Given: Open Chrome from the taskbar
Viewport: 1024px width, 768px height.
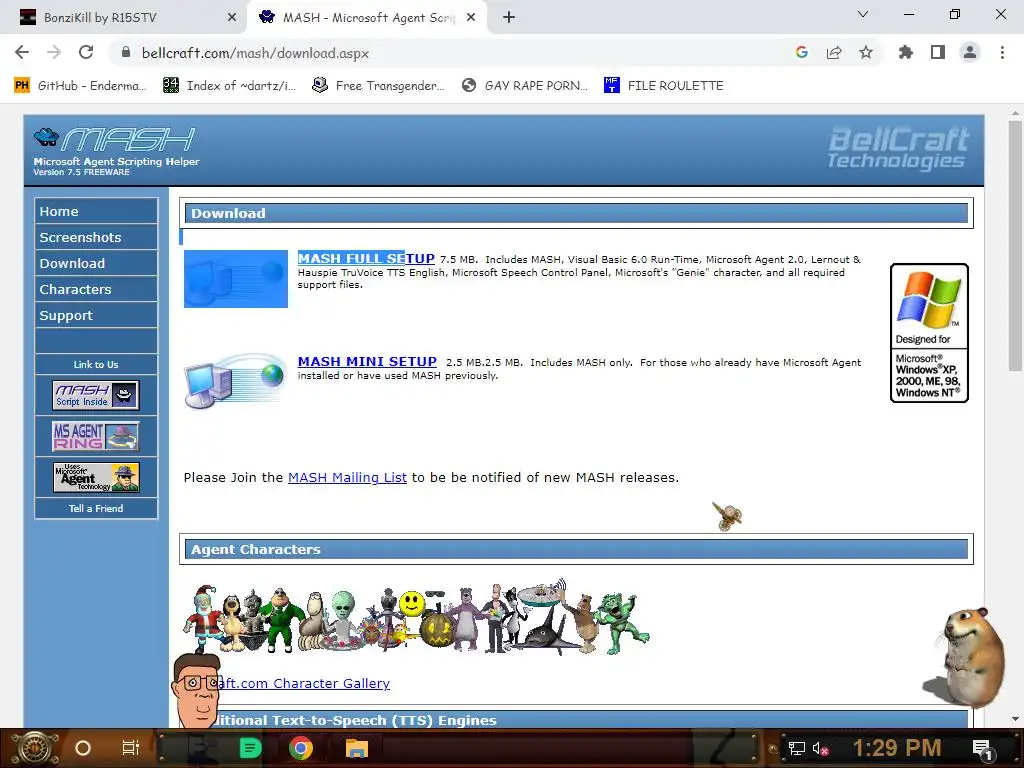Looking at the screenshot, I should (301, 748).
